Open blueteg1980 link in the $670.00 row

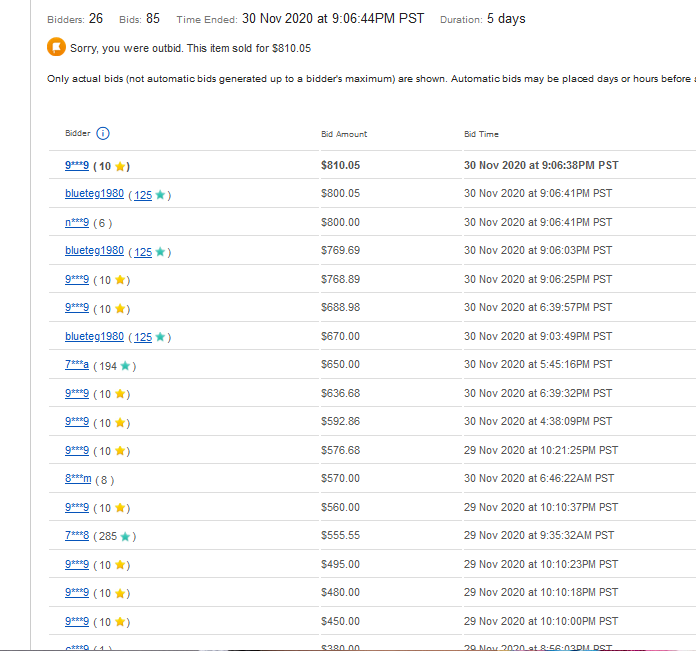point(94,337)
